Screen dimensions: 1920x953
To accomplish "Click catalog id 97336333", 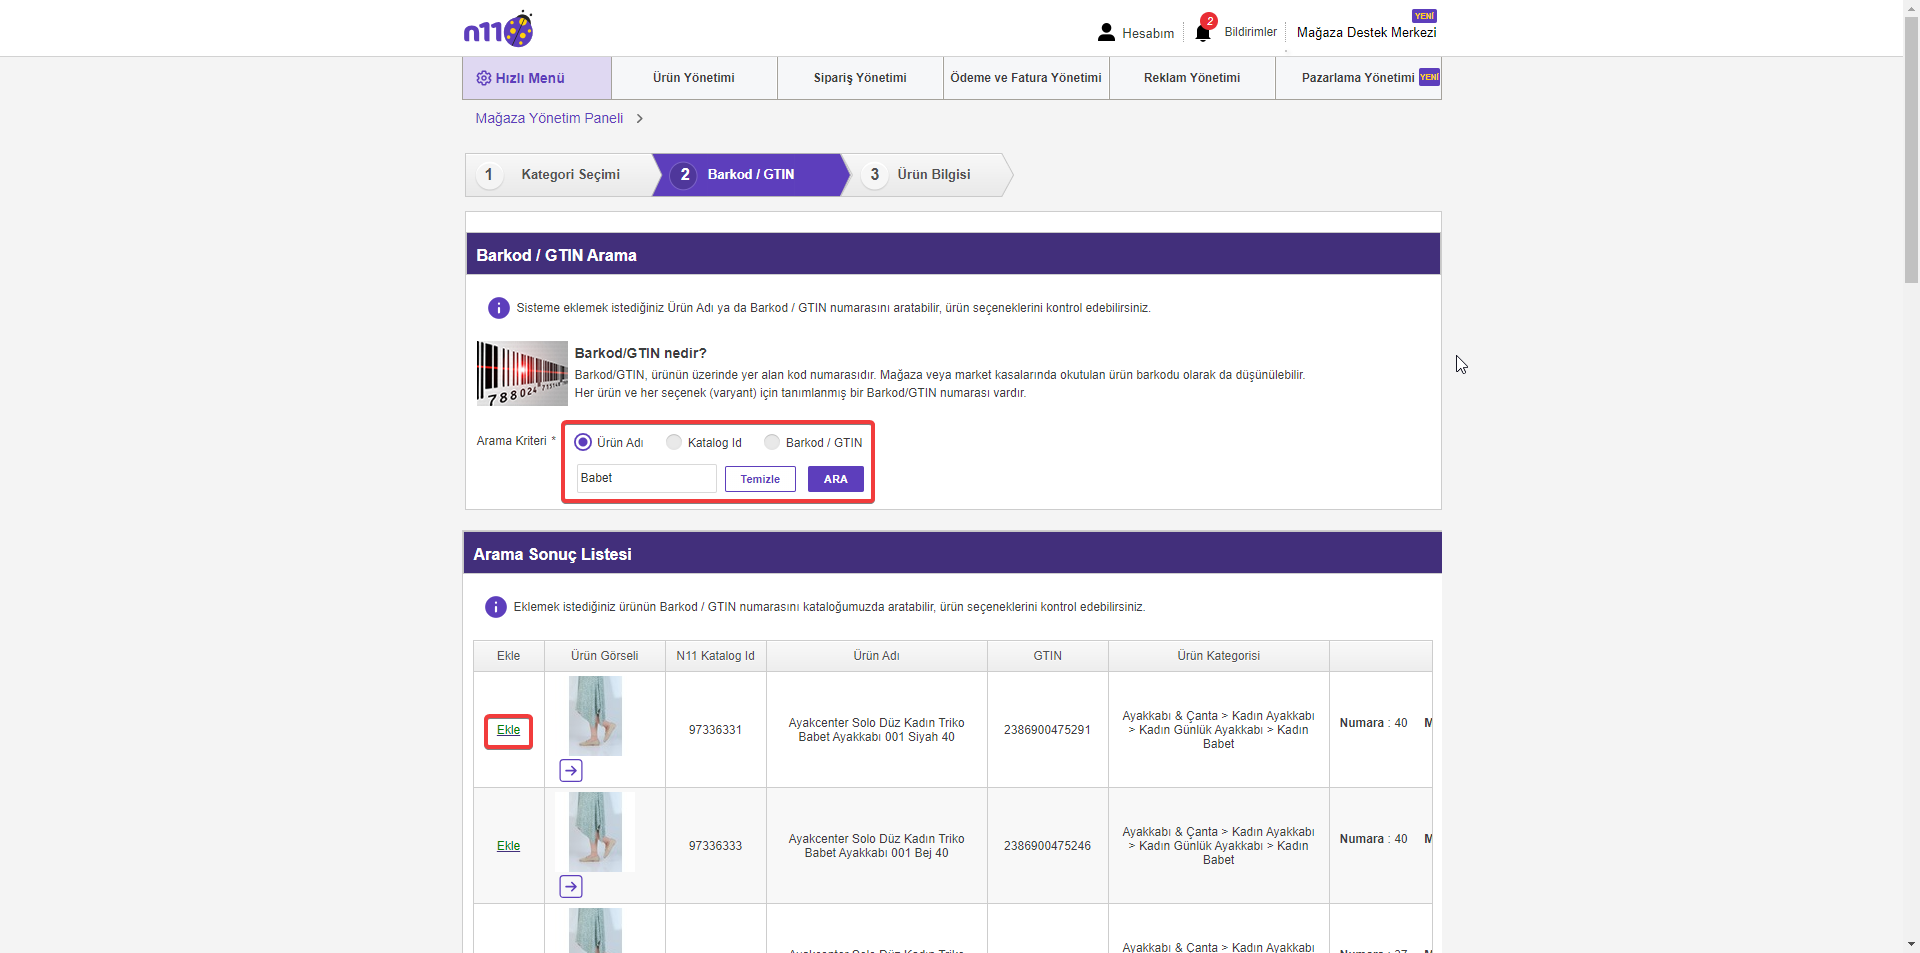I will [x=715, y=846].
